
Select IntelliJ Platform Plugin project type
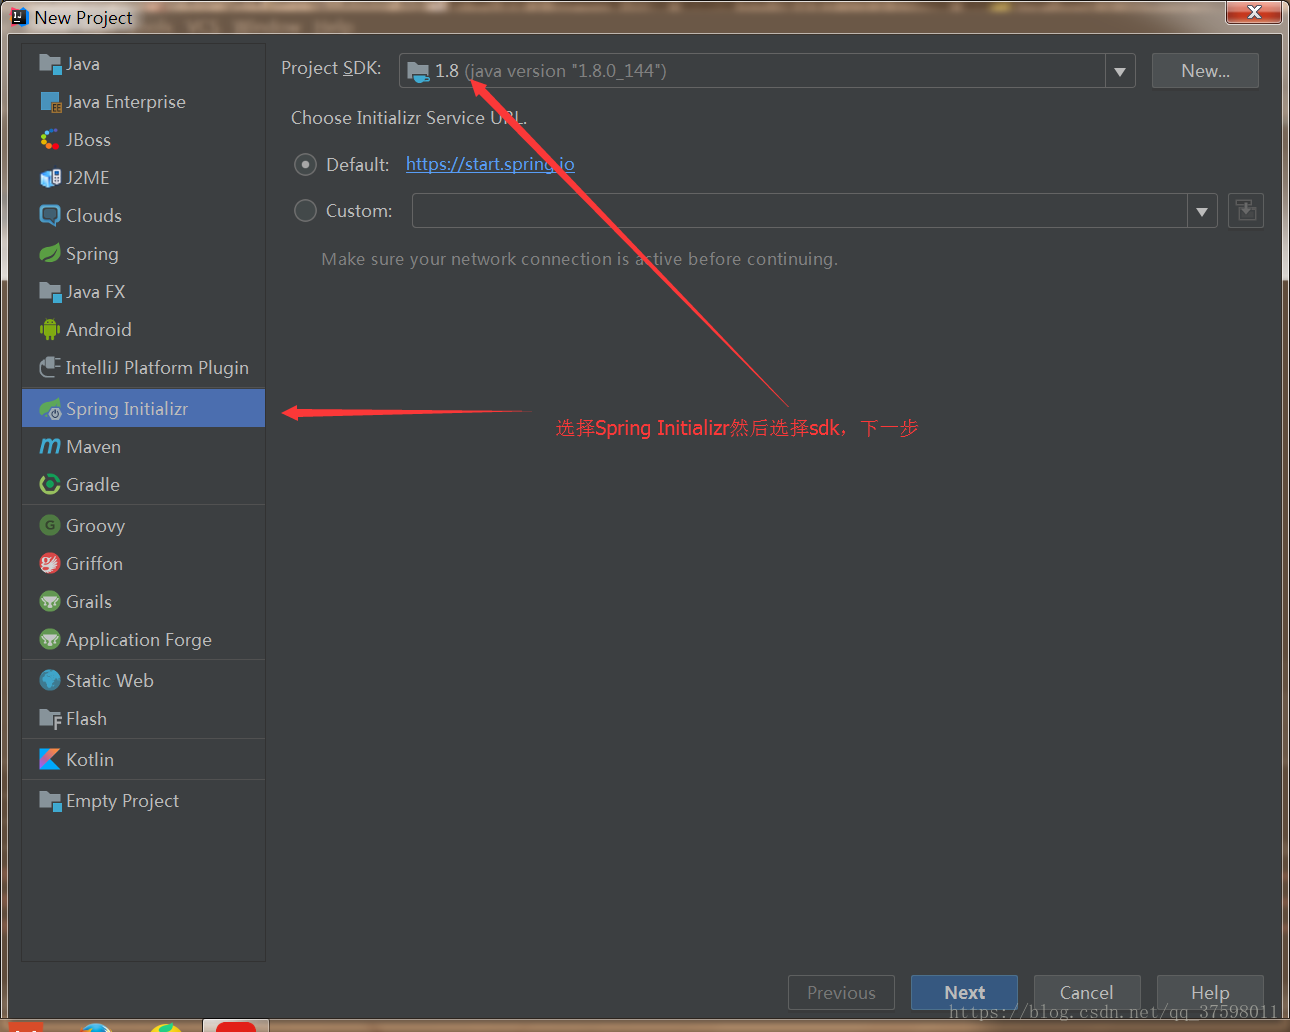tap(143, 368)
